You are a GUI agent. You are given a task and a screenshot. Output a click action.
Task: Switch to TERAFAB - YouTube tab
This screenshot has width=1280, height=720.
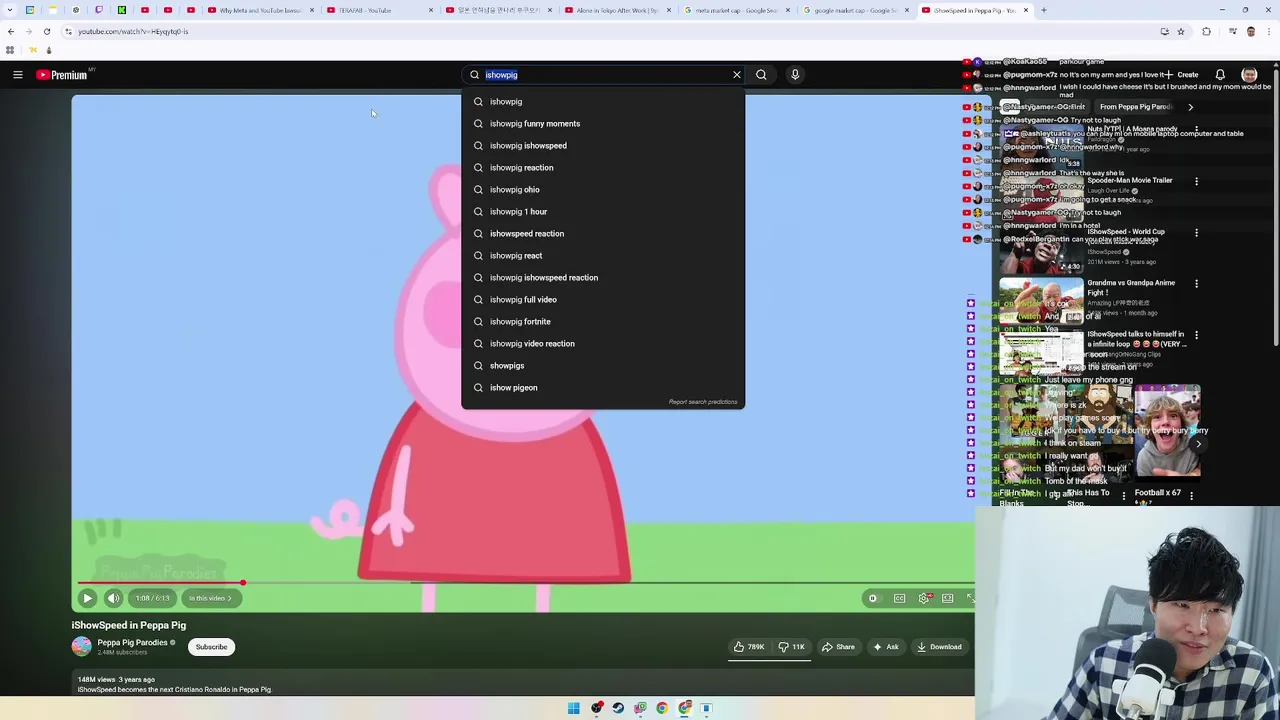378,10
